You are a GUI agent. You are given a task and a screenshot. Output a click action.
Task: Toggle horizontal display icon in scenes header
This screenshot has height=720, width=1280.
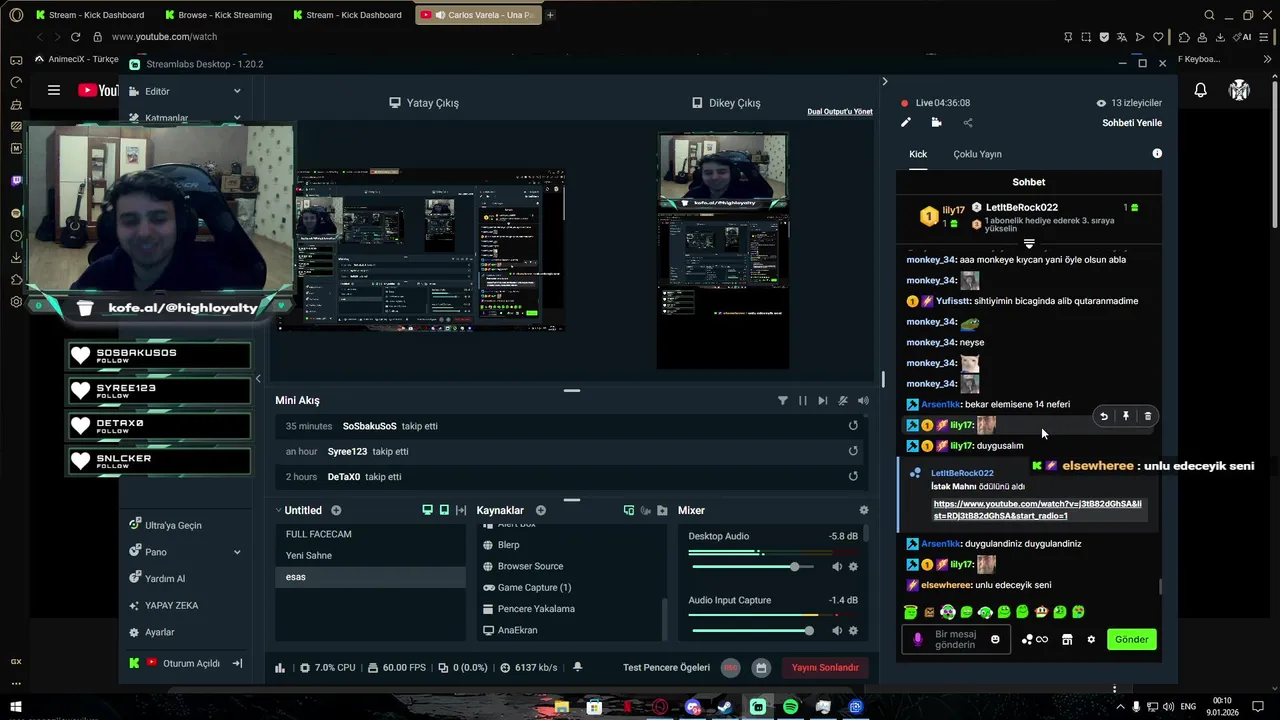click(428, 510)
